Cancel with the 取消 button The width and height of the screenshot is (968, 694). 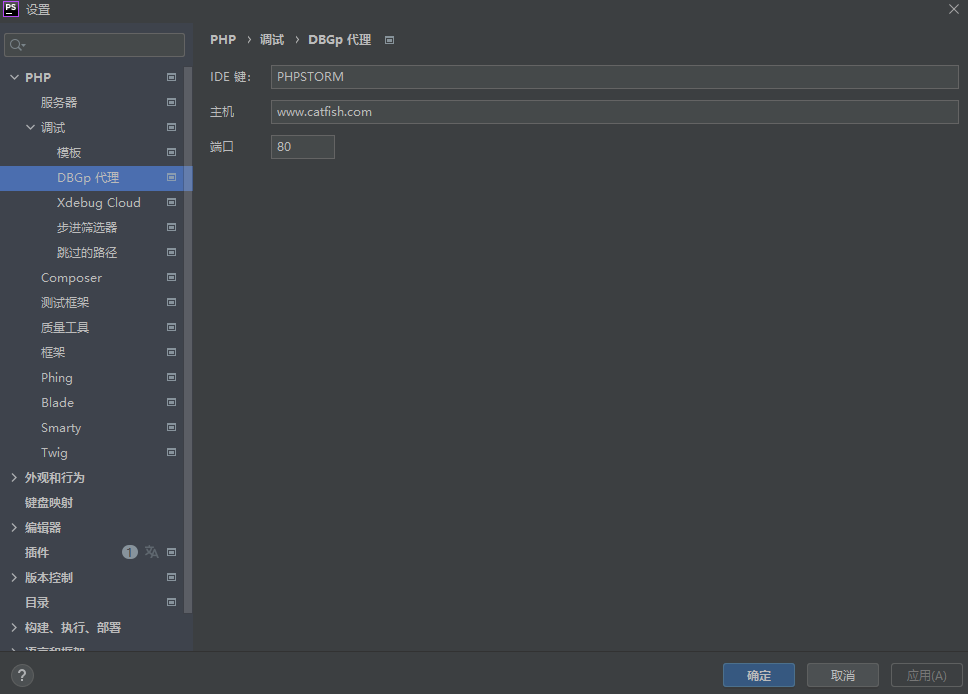[843, 675]
